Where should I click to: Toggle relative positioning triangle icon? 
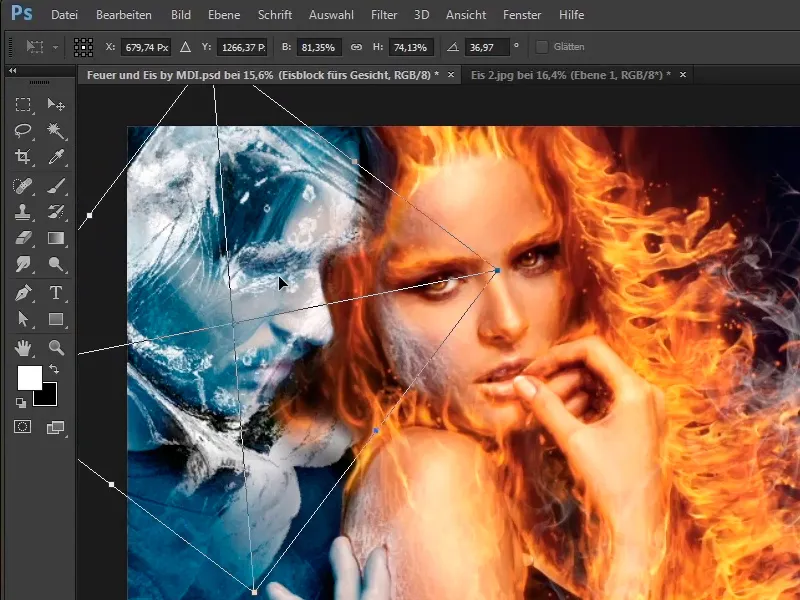click(x=185, y=47)
